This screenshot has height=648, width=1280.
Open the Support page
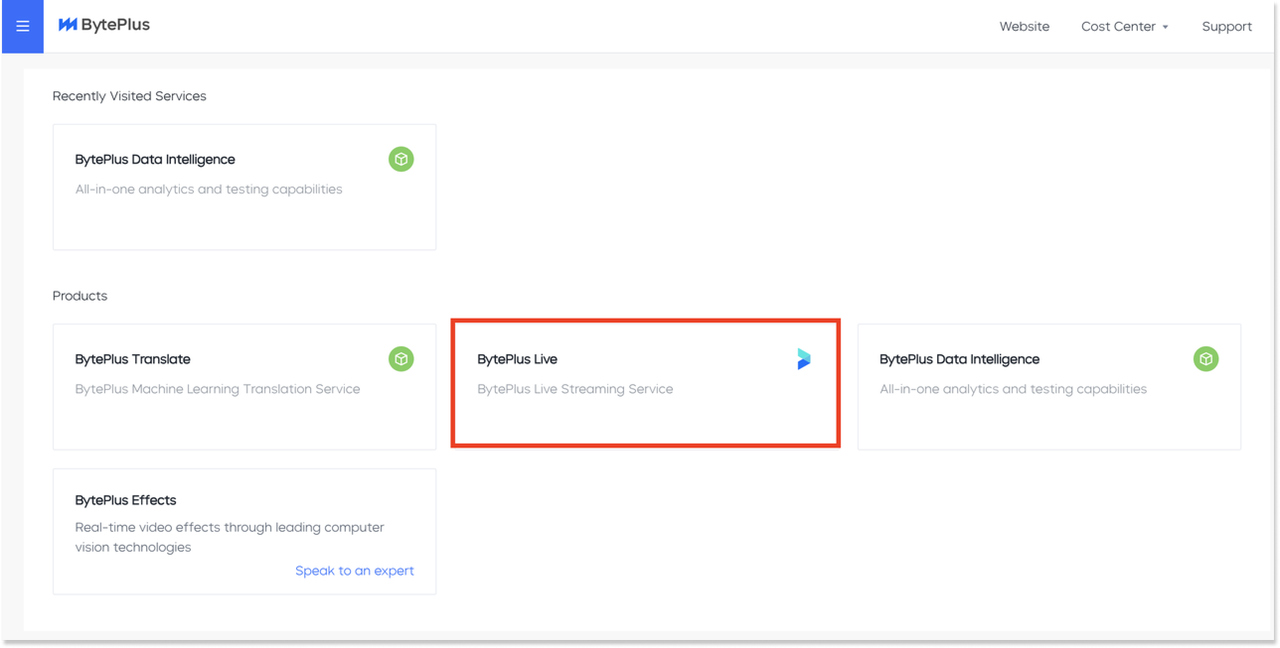point(1226,27)
